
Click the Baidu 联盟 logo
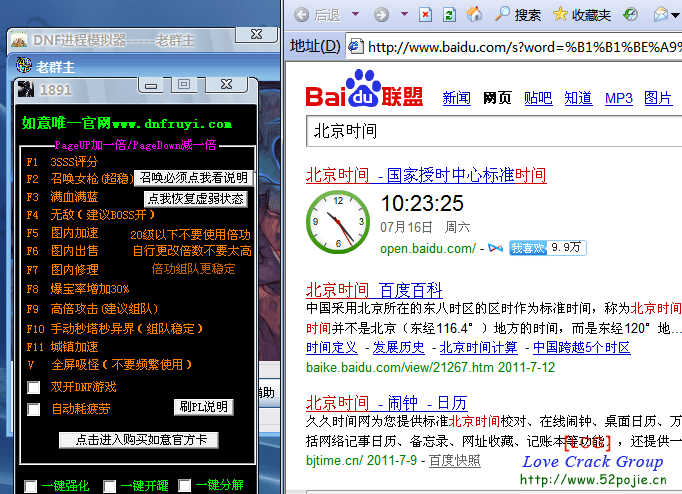click(x=364, y=89)
